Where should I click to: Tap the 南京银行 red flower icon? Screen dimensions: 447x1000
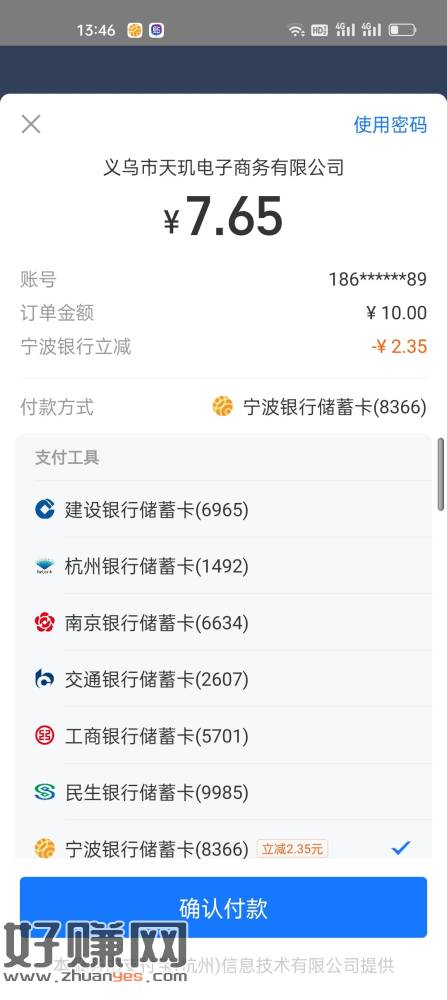click(45, 622)
